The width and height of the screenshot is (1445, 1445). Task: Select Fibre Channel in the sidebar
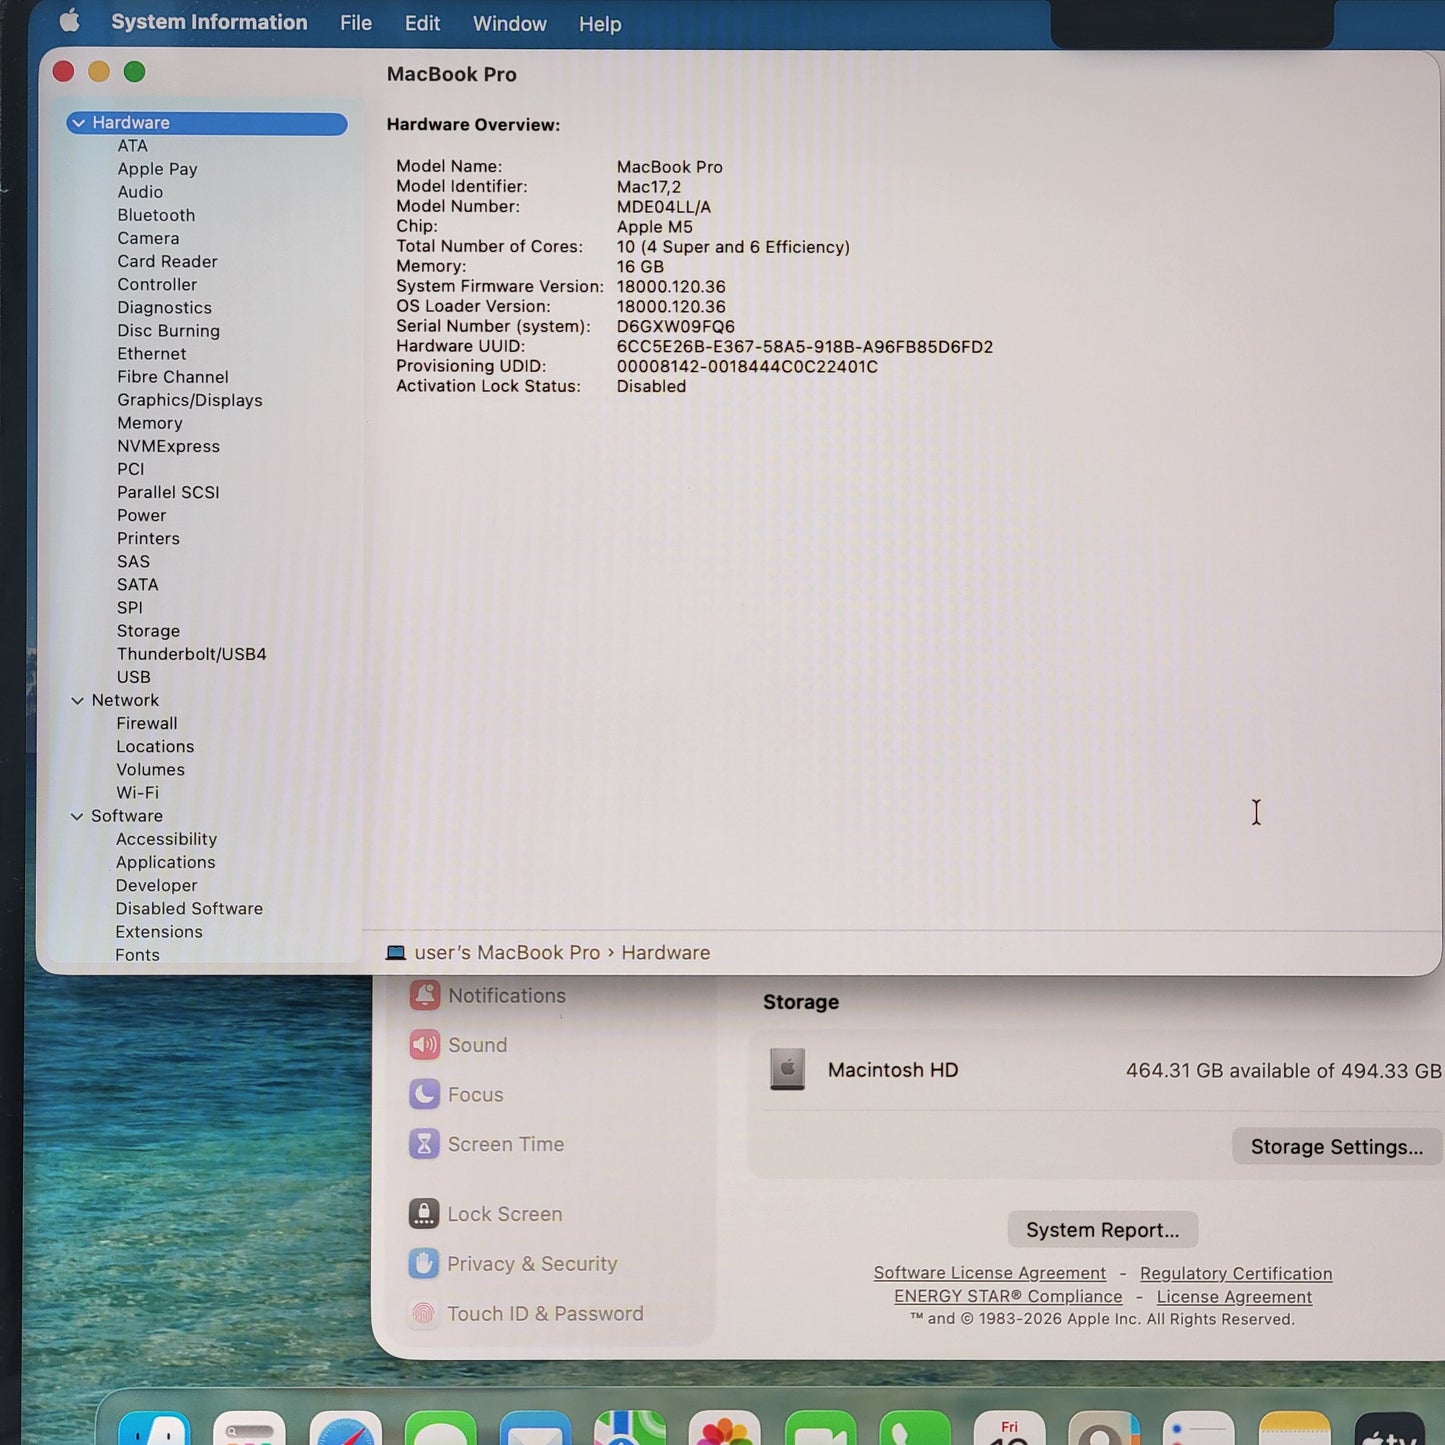point(172,377)
